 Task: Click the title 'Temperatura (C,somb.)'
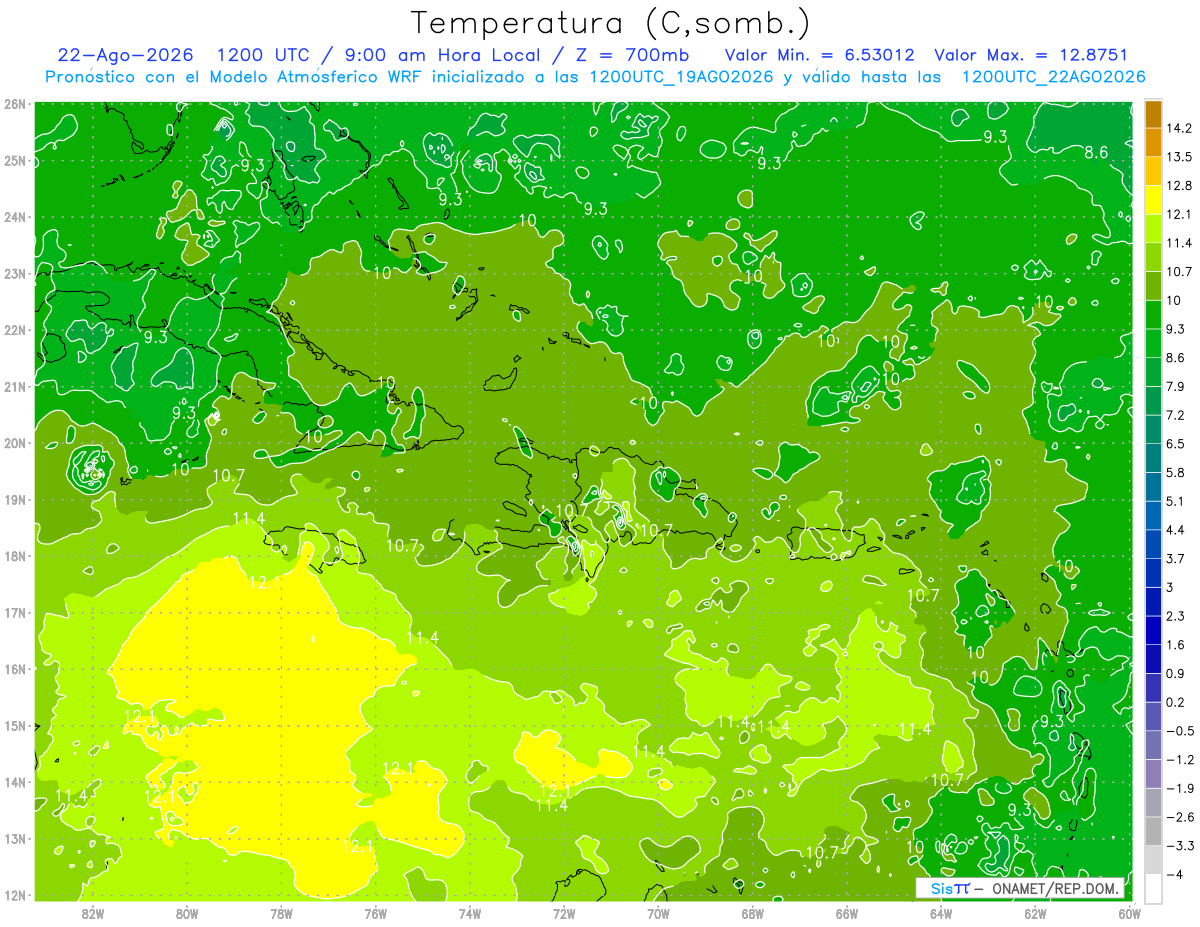pos(610,23)
